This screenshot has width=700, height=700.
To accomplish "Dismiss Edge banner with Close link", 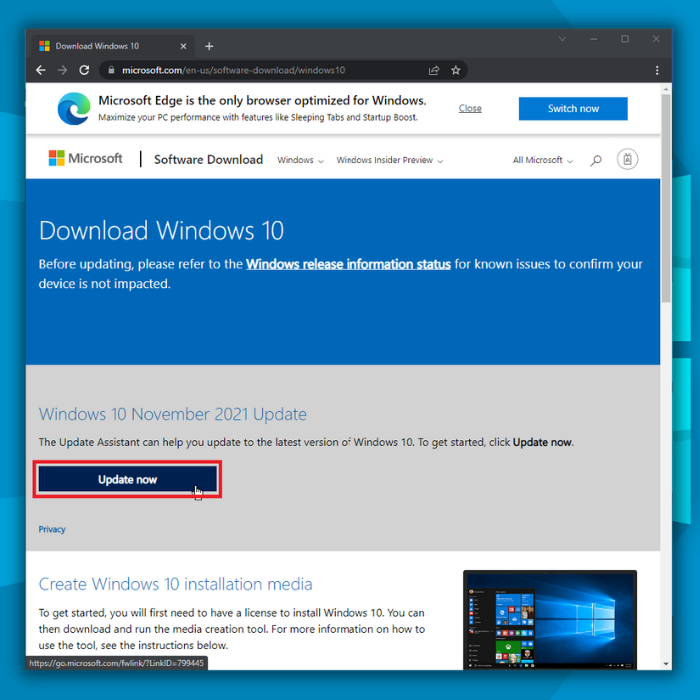I will tap(470, 108).
